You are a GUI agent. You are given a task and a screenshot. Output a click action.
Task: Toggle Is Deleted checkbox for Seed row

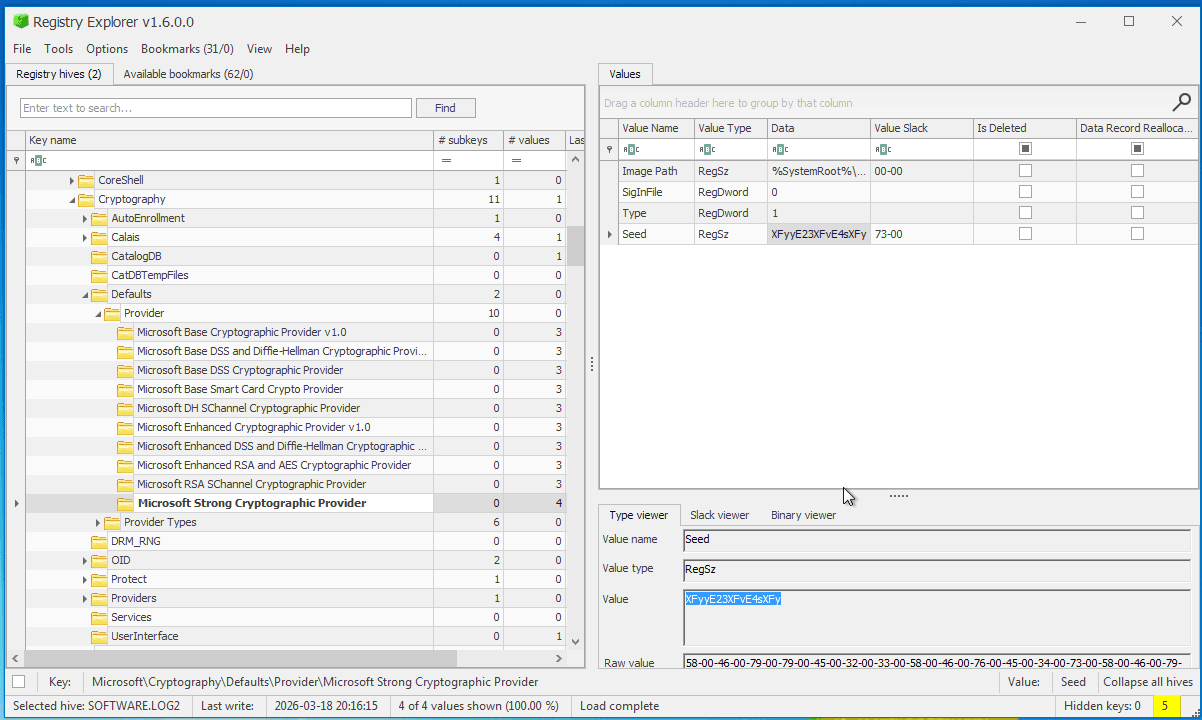coord(1025,234)
